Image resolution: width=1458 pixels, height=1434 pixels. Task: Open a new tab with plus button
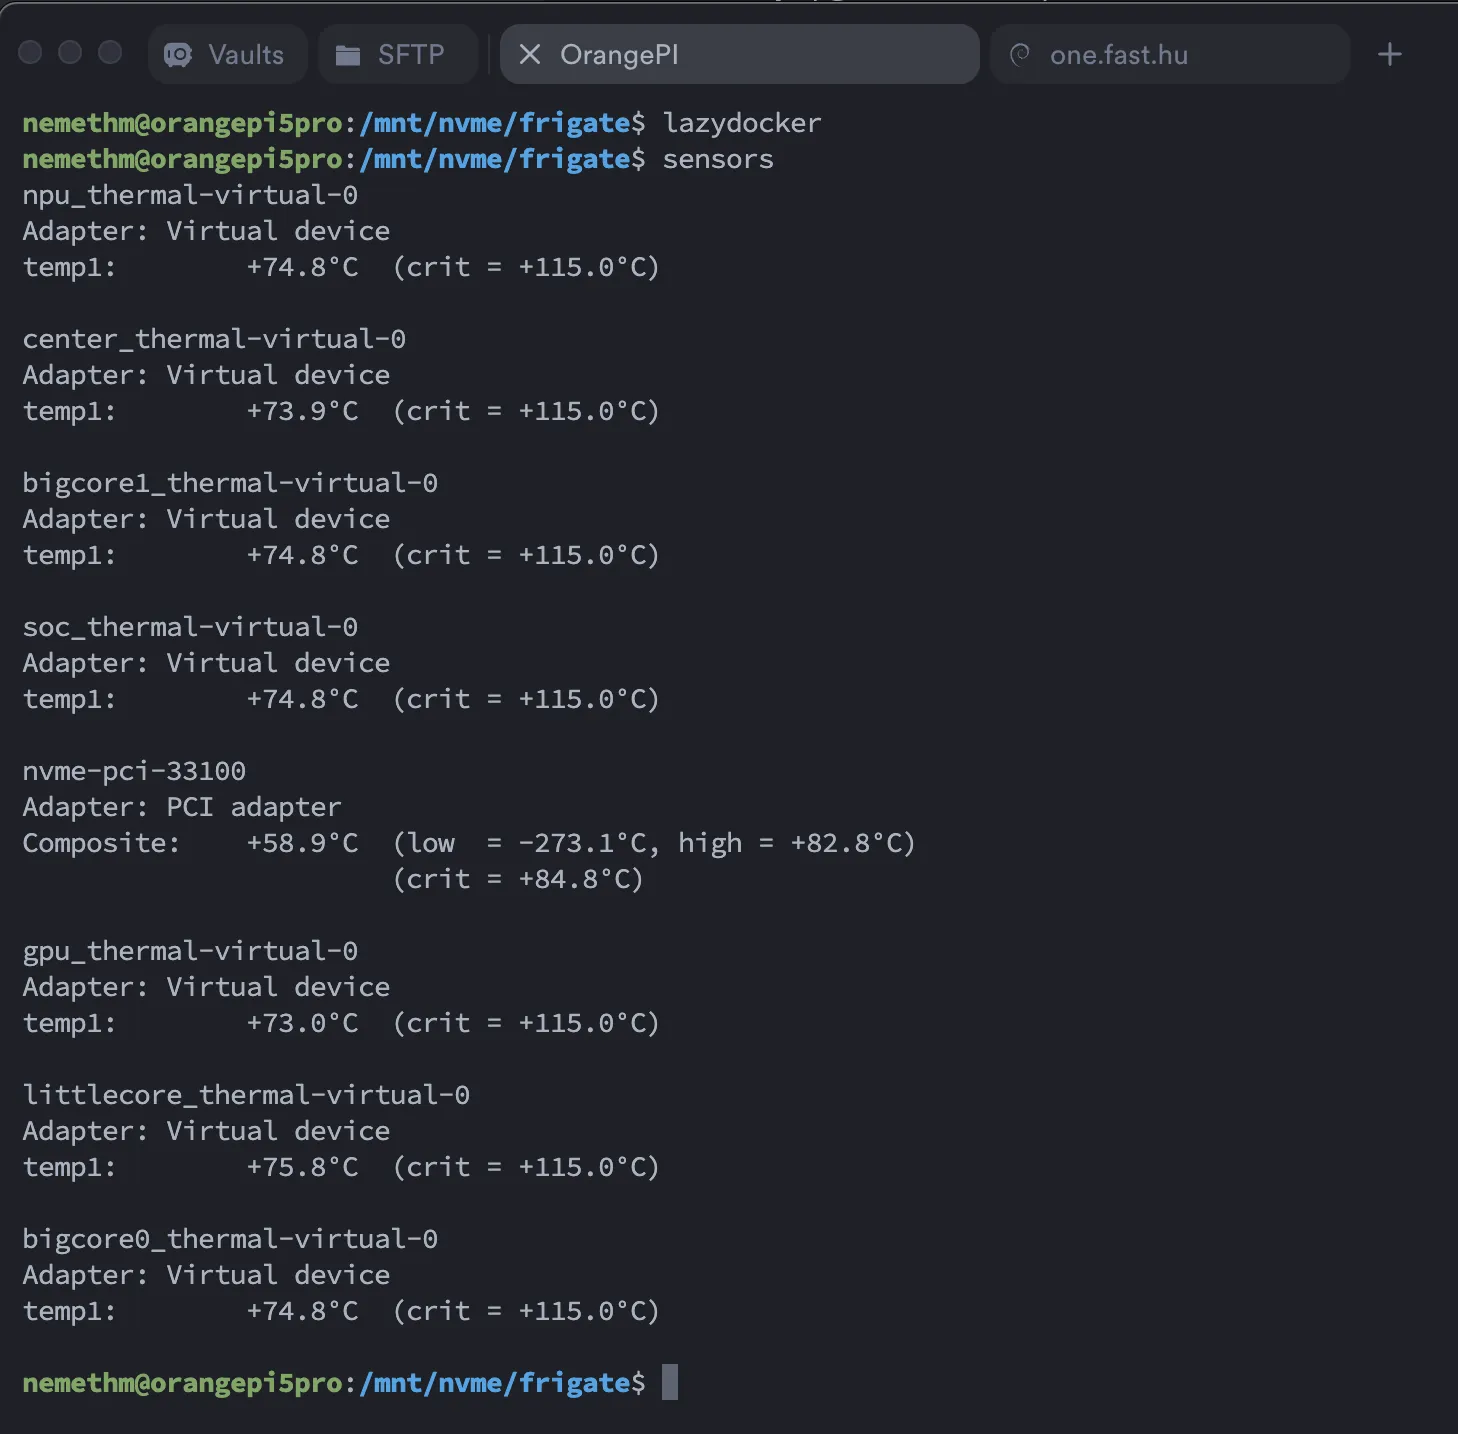(1389, 54)
